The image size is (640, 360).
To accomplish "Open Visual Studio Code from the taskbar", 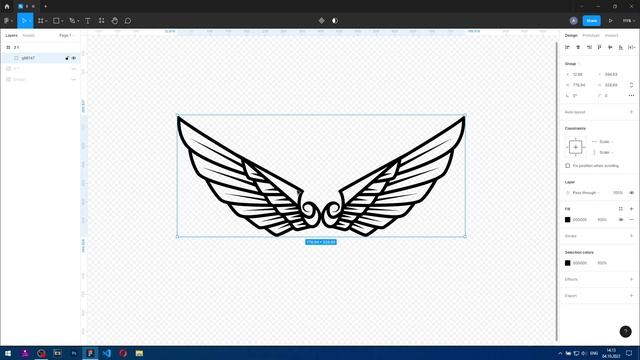I will 107,353.
